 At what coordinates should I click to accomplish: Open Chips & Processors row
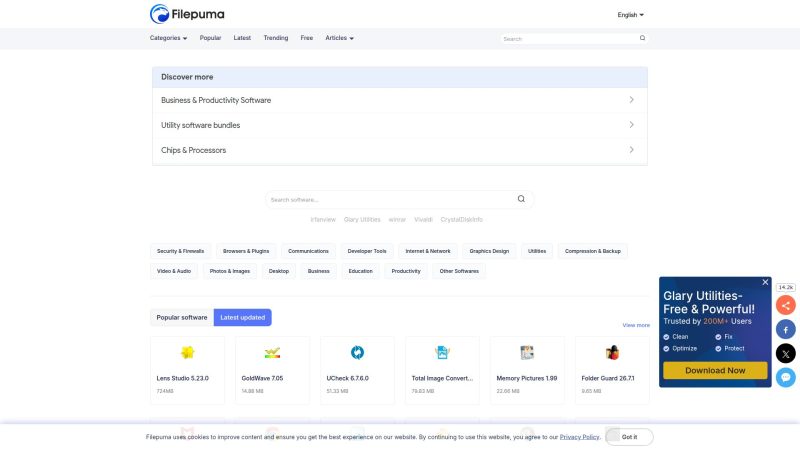pyautogui.click(x=399, y=150)
